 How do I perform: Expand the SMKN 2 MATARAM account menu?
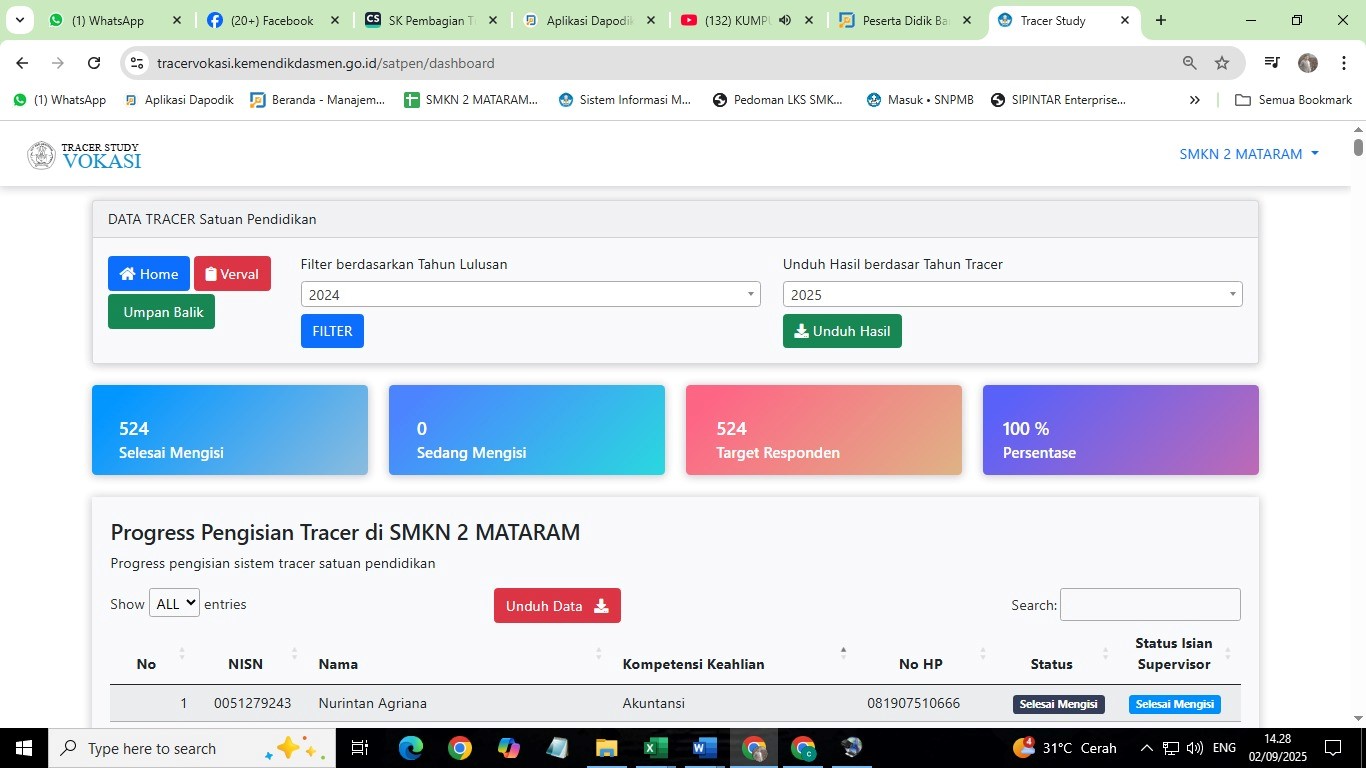[1248, 154]
